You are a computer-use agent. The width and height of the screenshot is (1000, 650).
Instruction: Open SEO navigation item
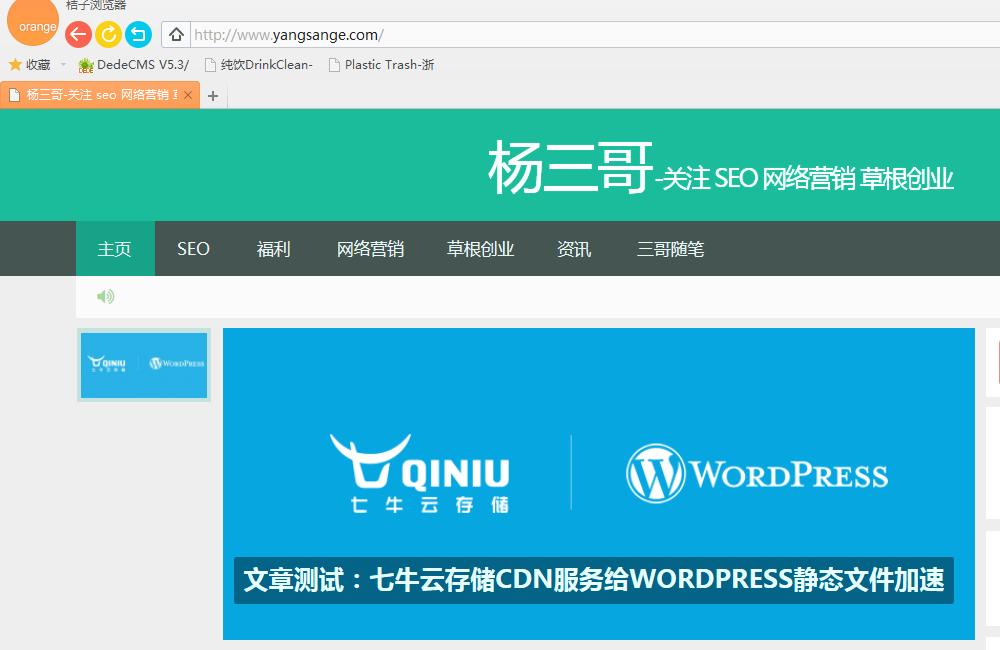(x=193, y=249)
